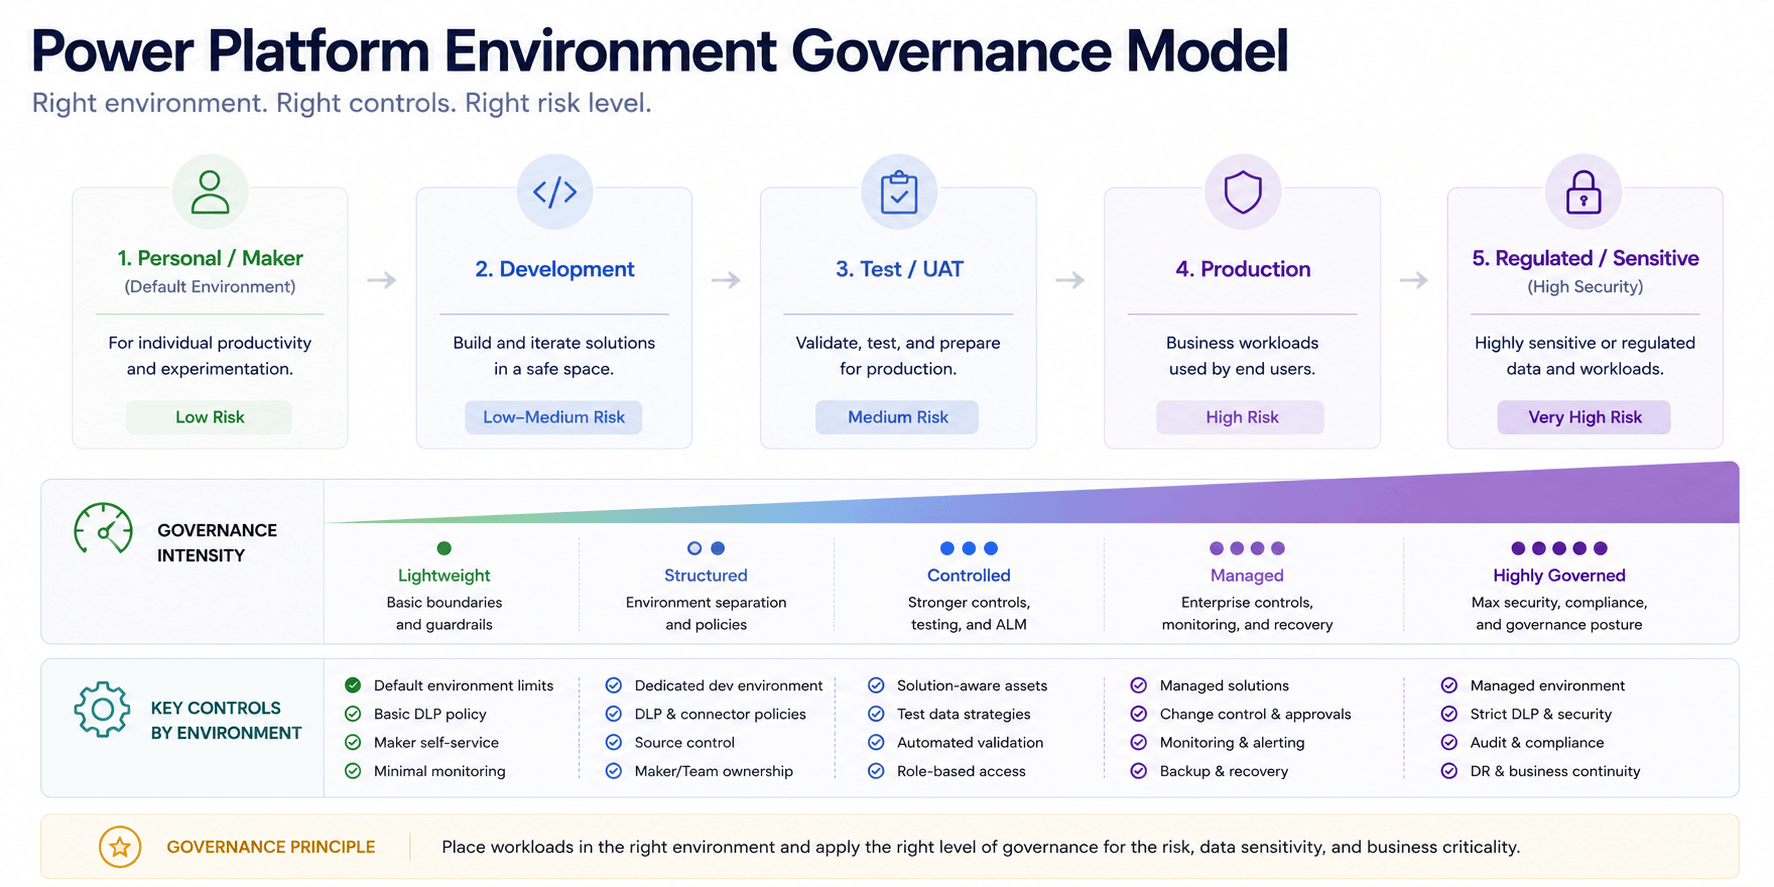Select the check icon beside Role-based access
This screenshot has width=1774, height=887.
[x=876, y=771]
